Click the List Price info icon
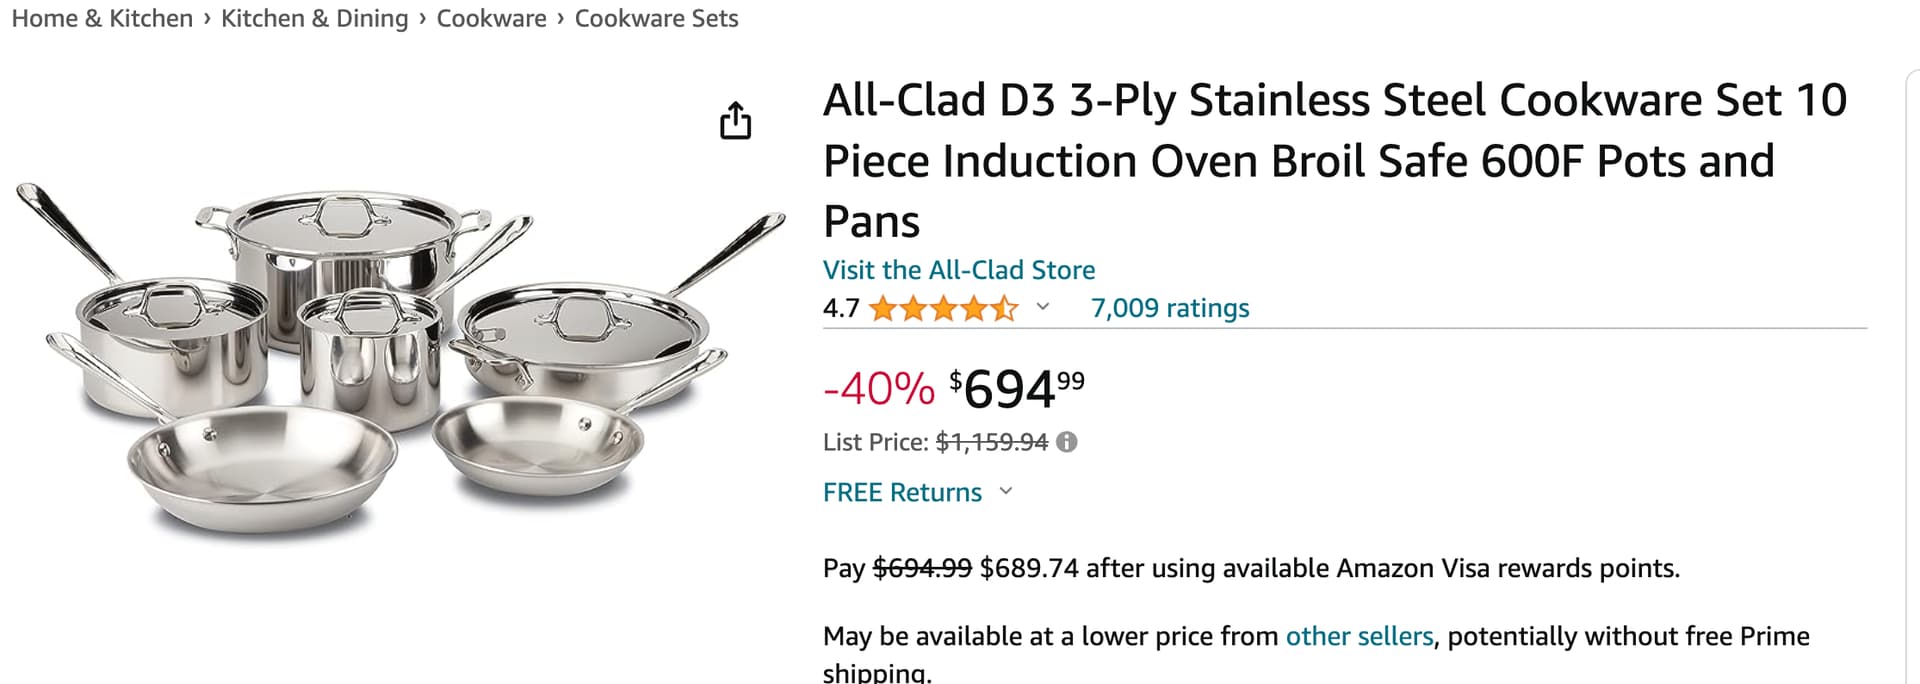The image size is (1920, 684). coord(1067,442)
